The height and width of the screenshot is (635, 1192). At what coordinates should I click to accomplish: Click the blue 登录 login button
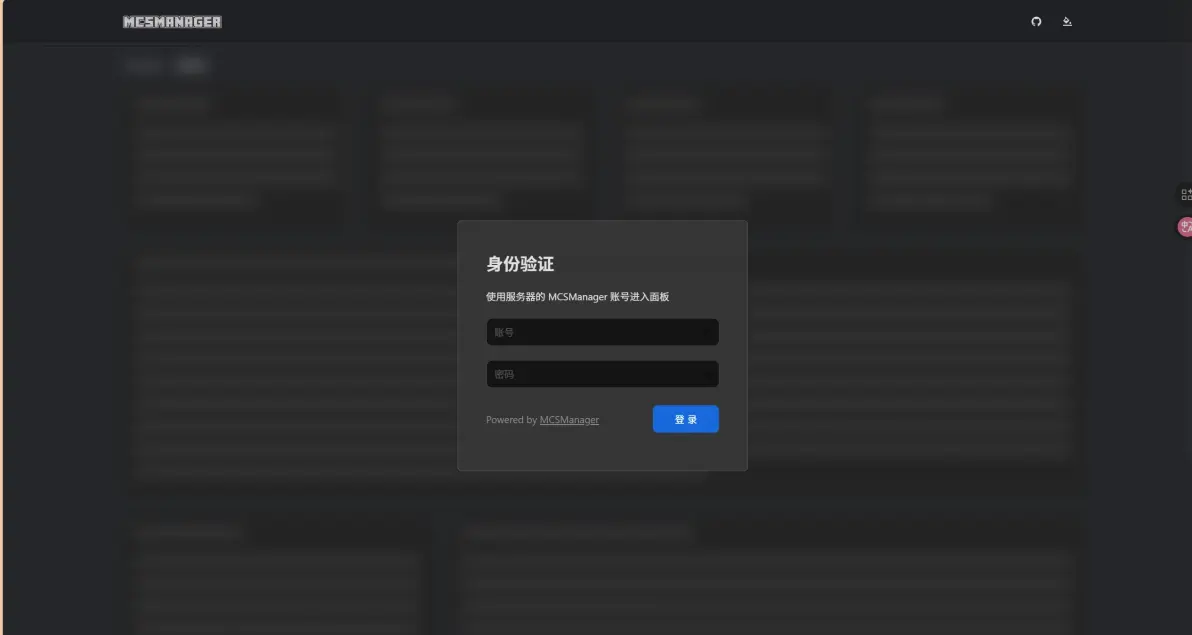pos(686,419)
